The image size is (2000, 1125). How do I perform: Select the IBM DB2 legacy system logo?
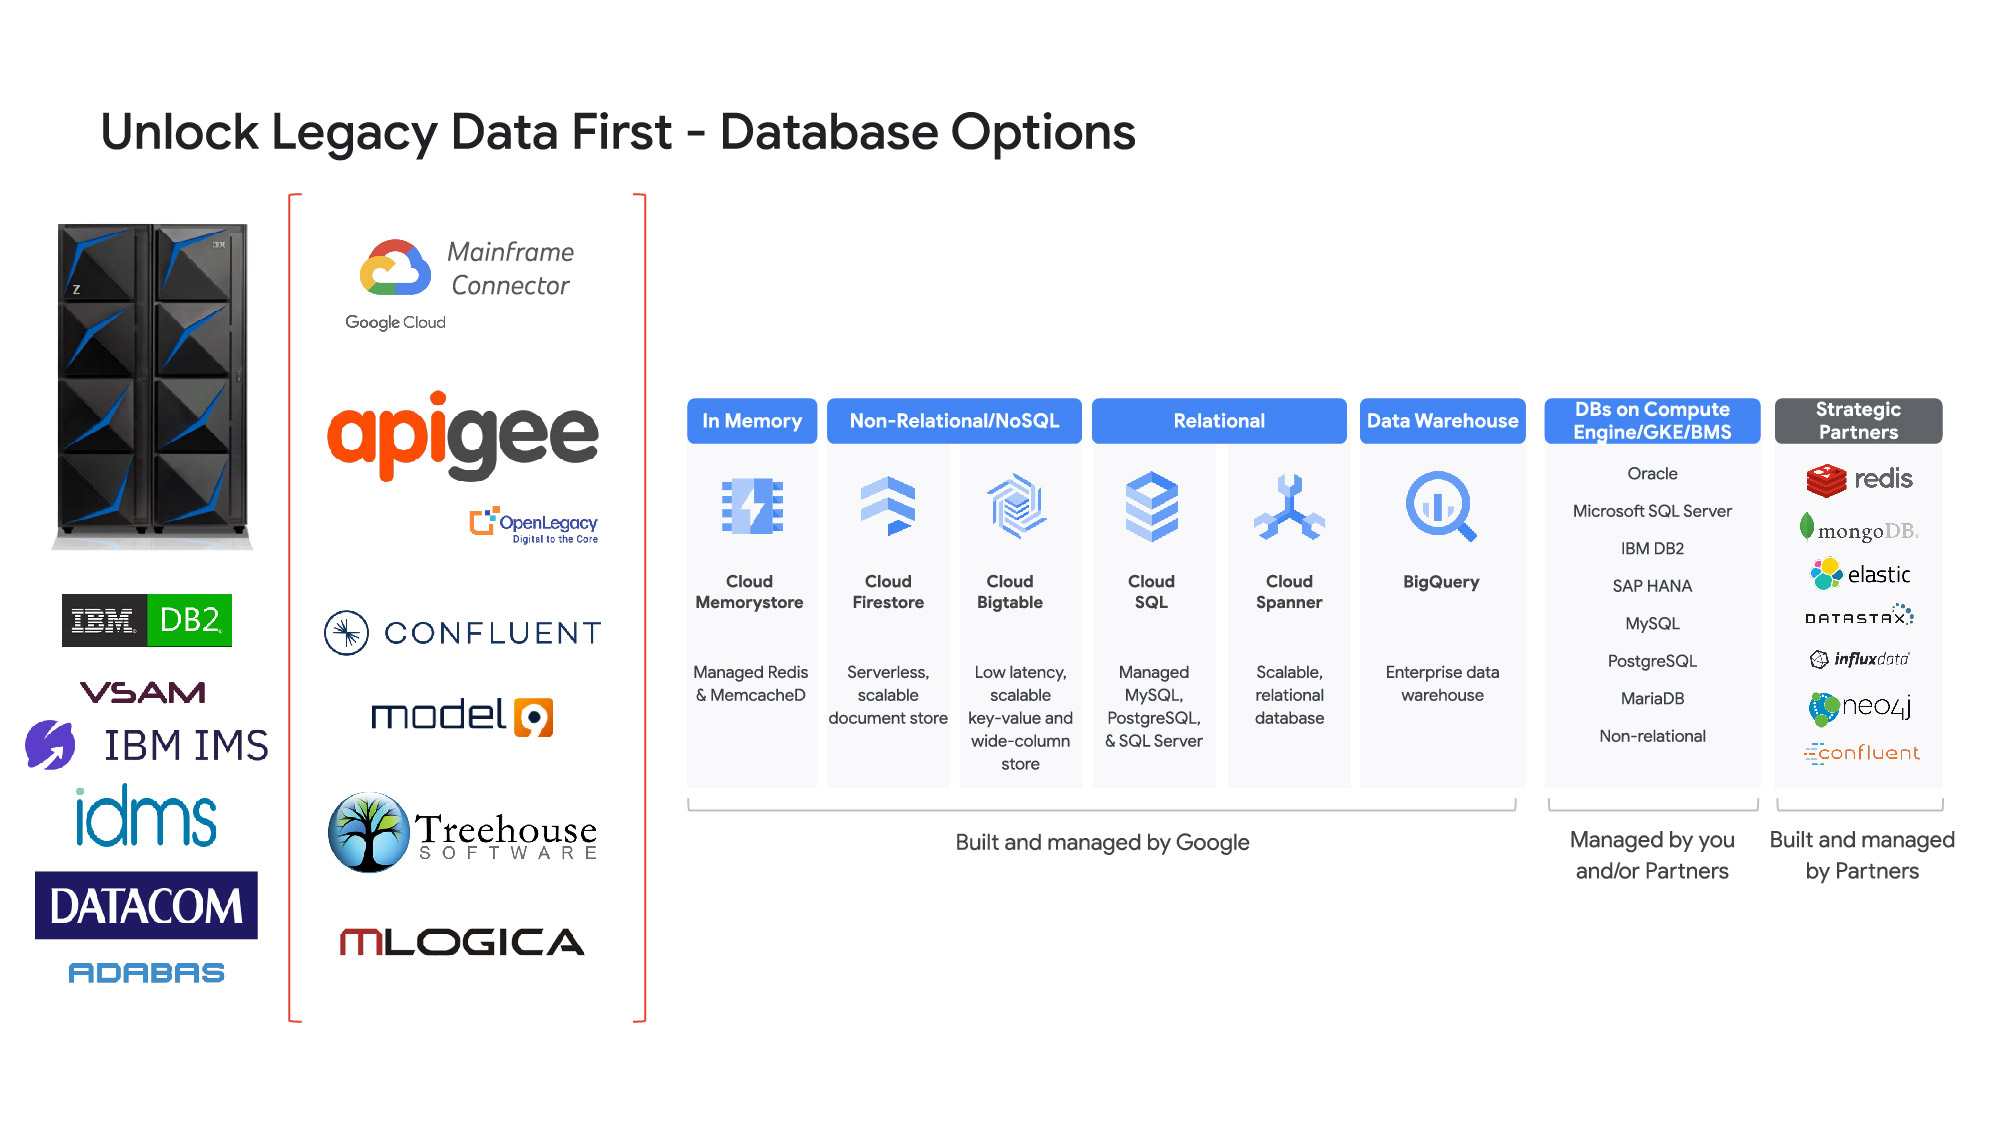(x=147, y=621)
